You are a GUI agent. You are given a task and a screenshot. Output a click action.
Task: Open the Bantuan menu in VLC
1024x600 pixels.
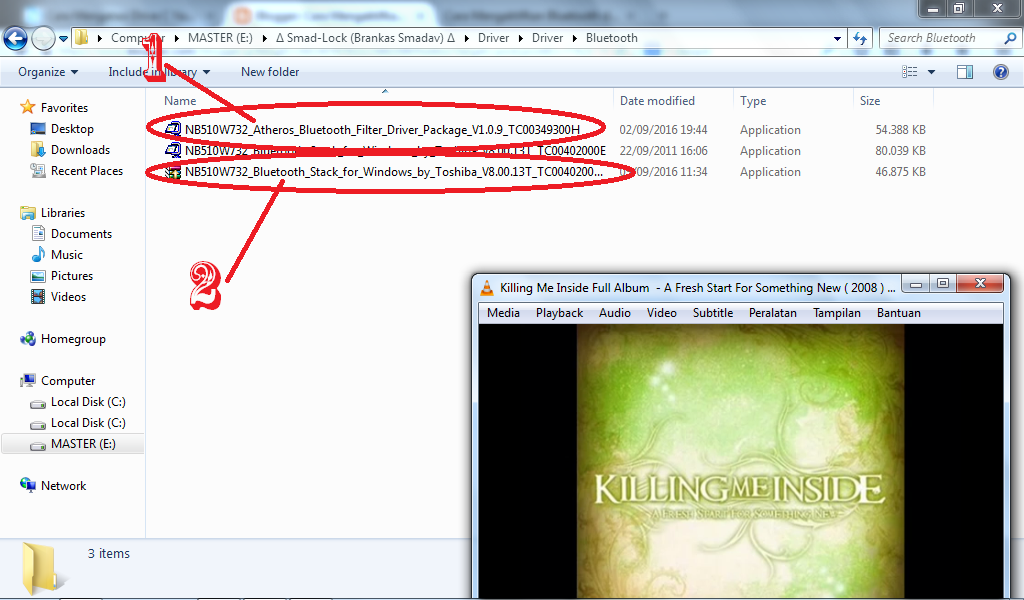pos(899,313)
